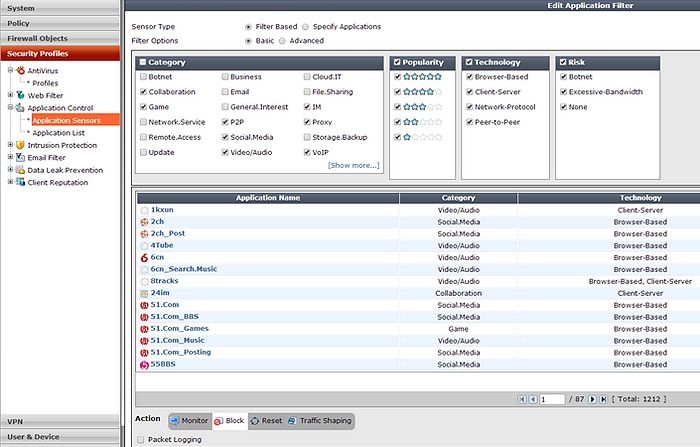The height and width of the screenshot is (447, 700).
Task: Click the Data Leak Prevention icon
Action: (20, 170)
